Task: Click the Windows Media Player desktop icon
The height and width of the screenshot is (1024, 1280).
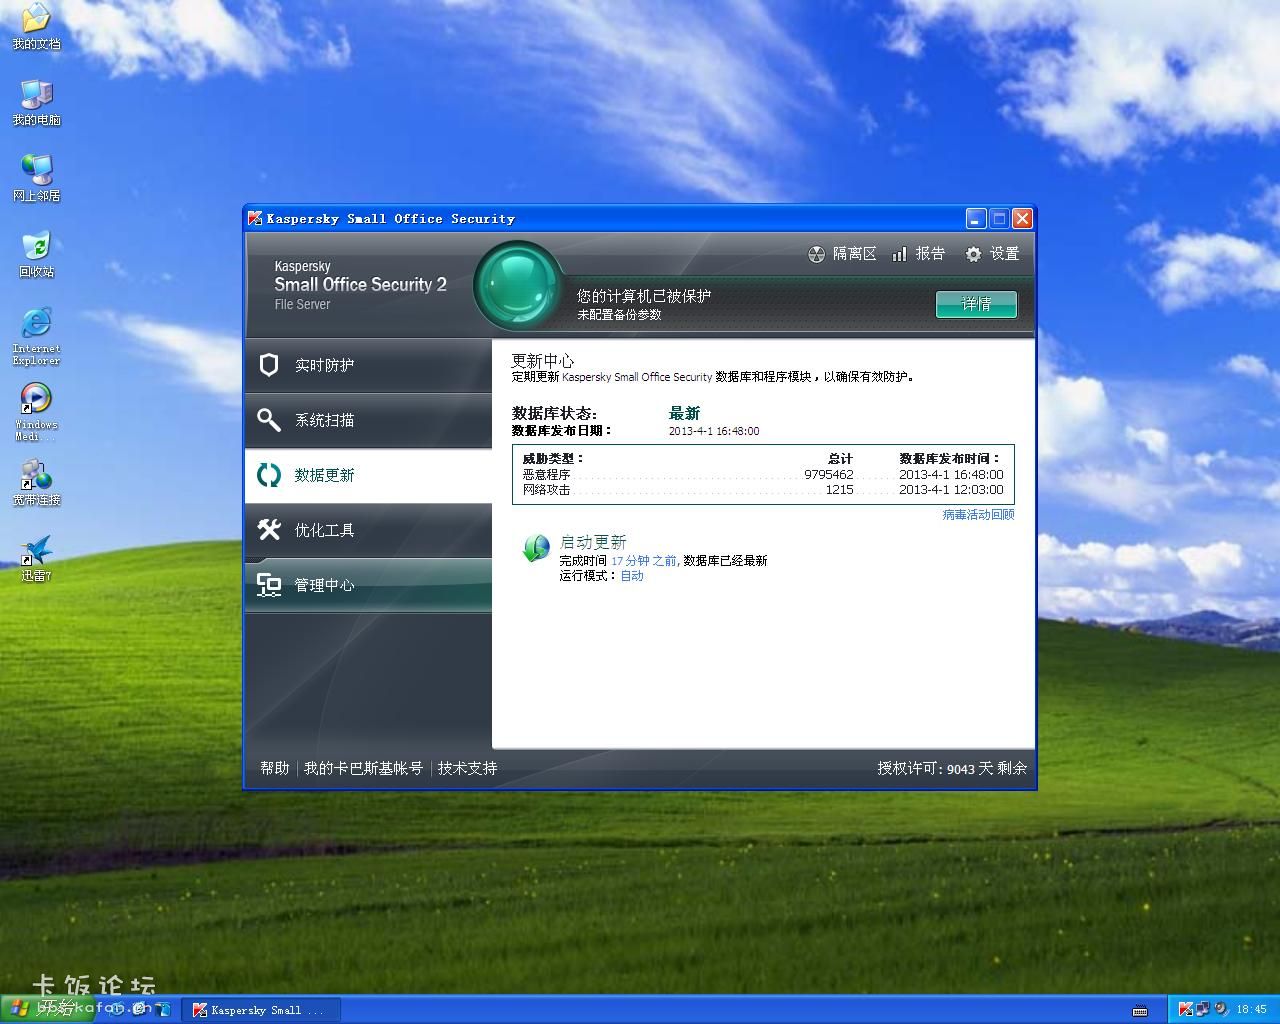Action: (x=36, y=412)
